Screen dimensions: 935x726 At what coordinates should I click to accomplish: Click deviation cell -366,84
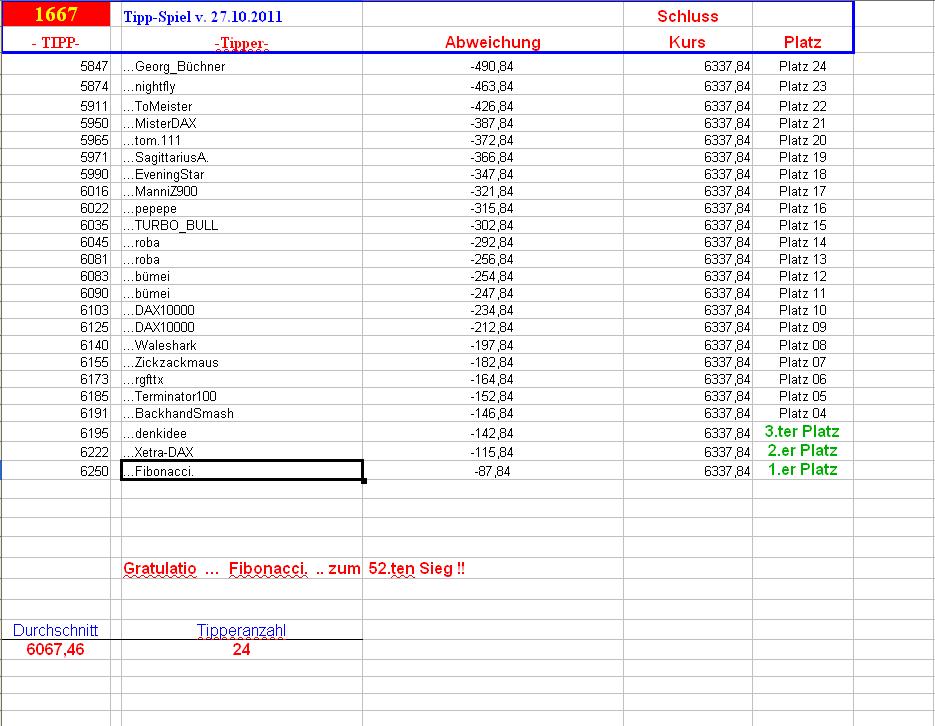coord(493,157)
